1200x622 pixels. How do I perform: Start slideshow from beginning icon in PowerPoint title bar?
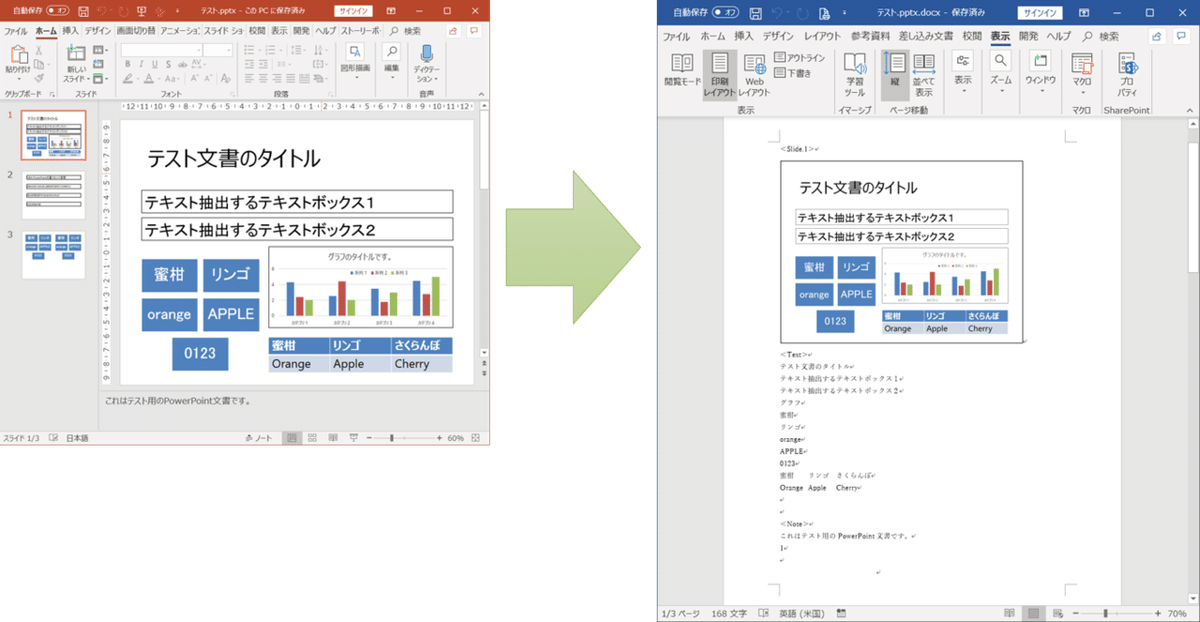pyautogui.click(x=142, y=13)
